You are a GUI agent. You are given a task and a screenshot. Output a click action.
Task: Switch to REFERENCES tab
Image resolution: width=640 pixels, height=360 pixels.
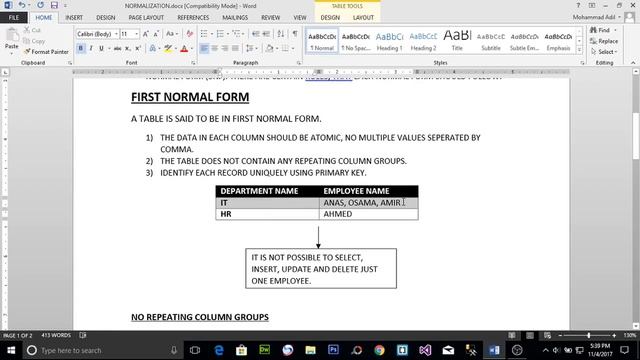coord(193,18)
